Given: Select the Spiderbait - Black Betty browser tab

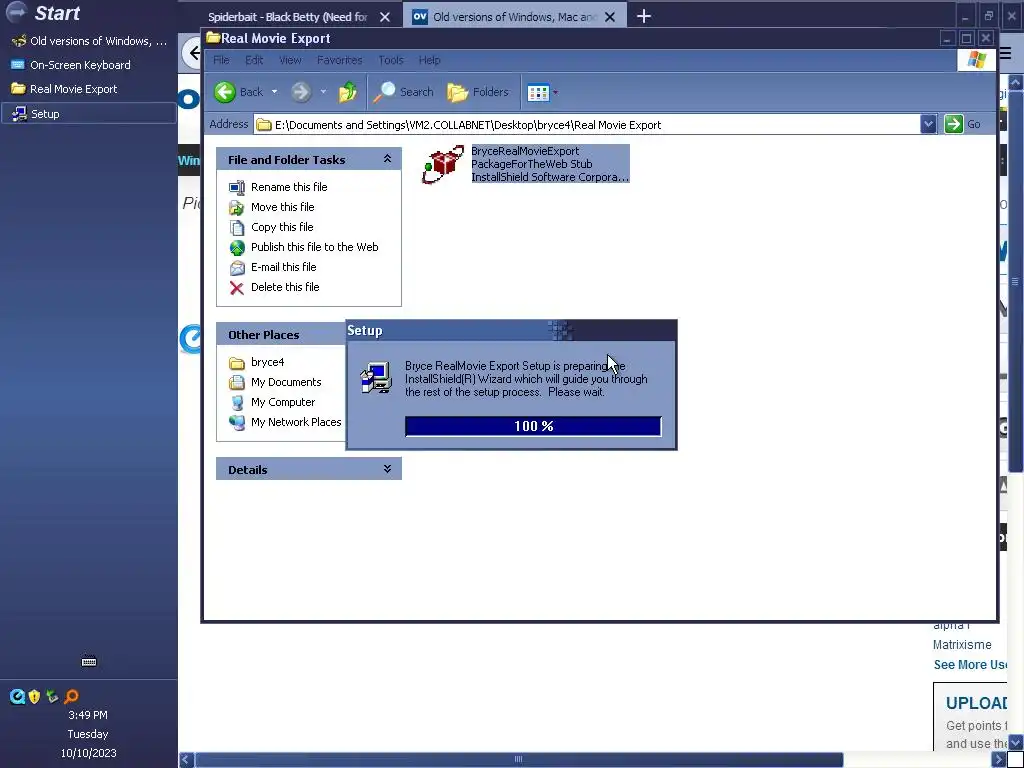Looking at the screenshot, I should point(287,17).
